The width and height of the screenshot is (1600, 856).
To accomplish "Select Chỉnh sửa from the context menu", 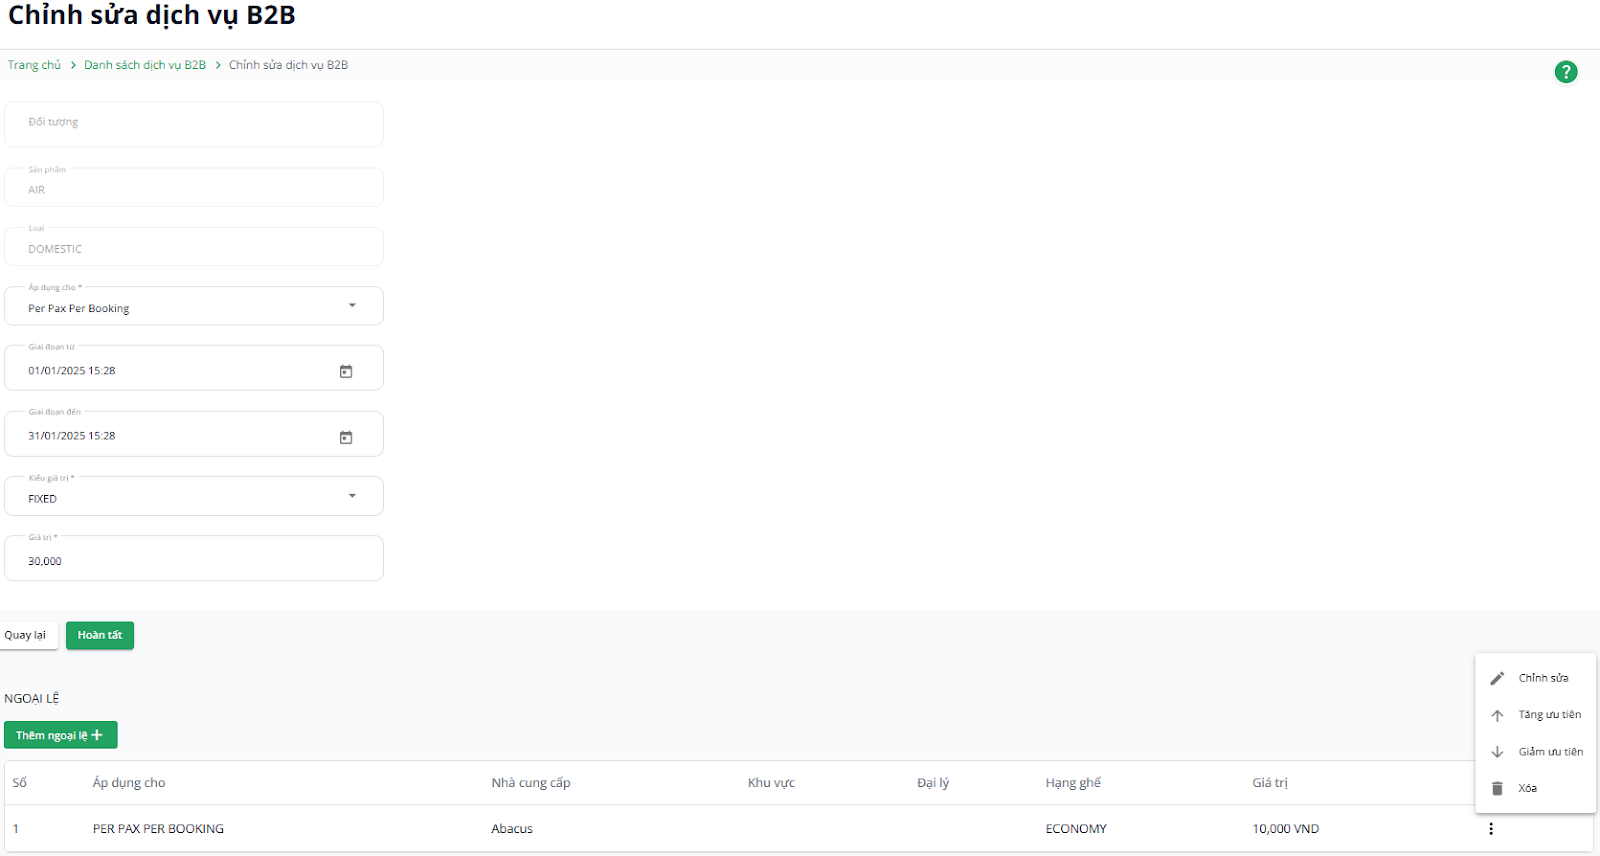I will click(1543, 678).
